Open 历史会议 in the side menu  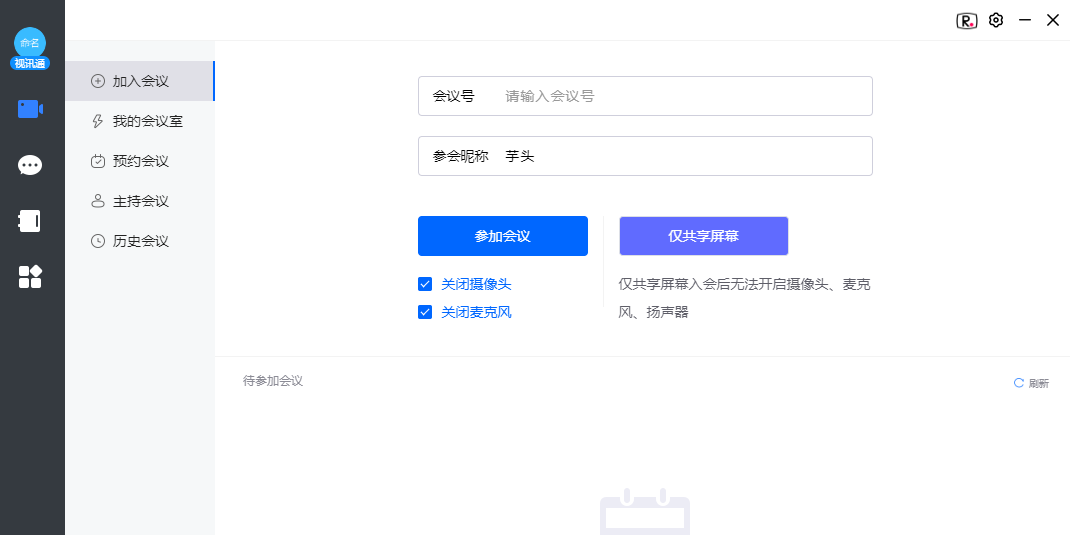tap(140, 241)
